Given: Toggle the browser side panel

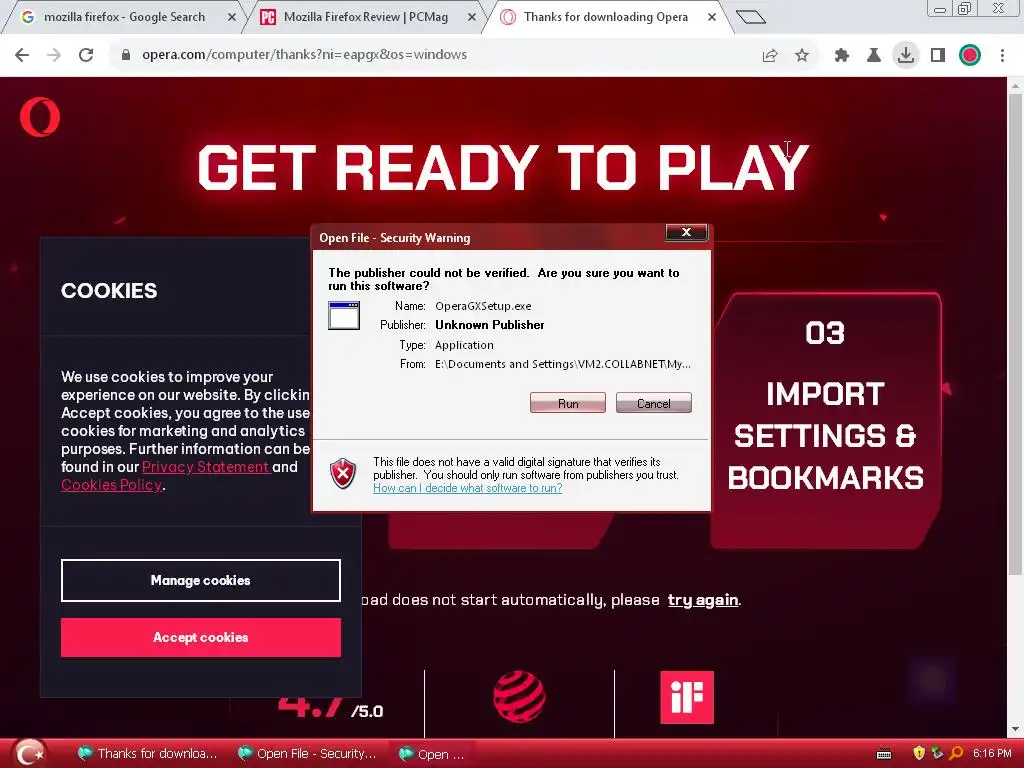Looking at the screenshot, I should click(x=938, y=56).
